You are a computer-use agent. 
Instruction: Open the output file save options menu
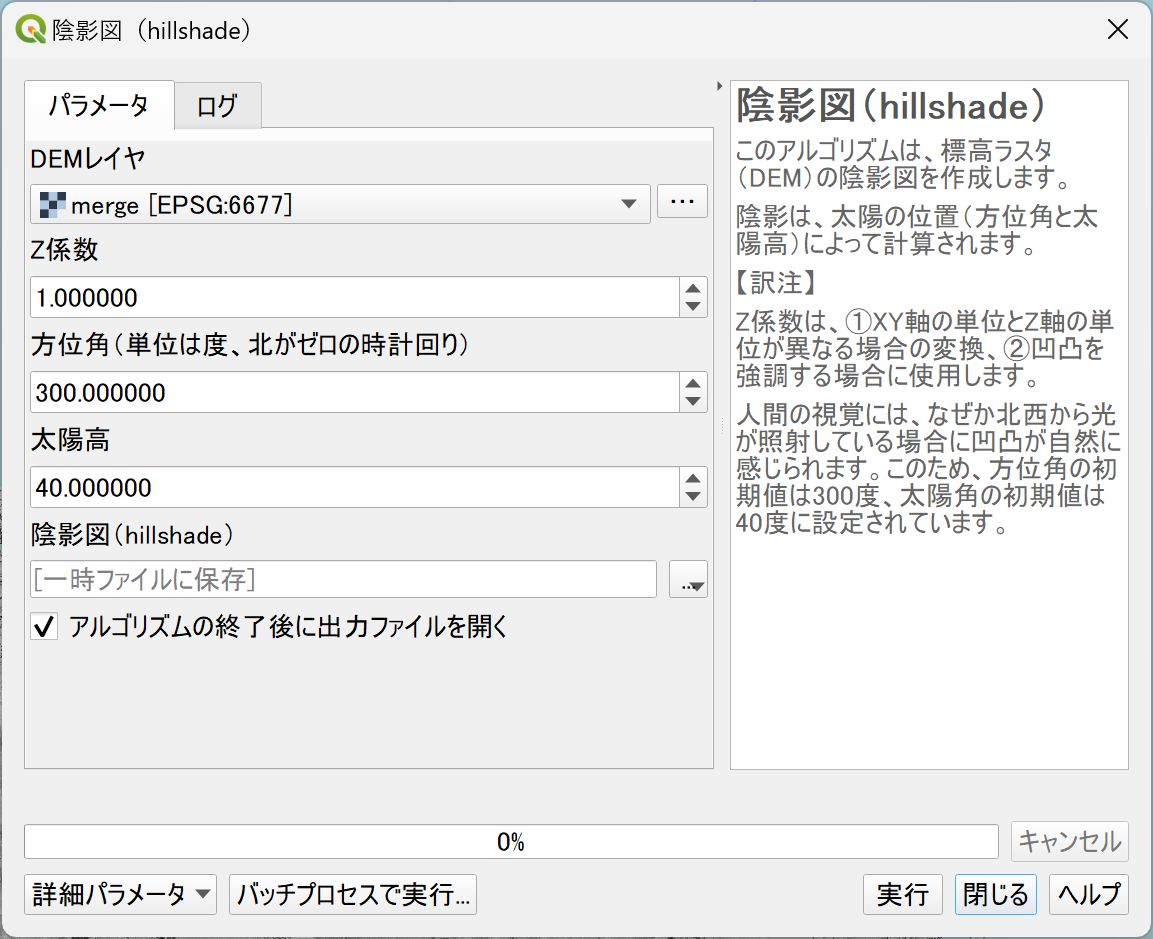[x=688, y=579]
